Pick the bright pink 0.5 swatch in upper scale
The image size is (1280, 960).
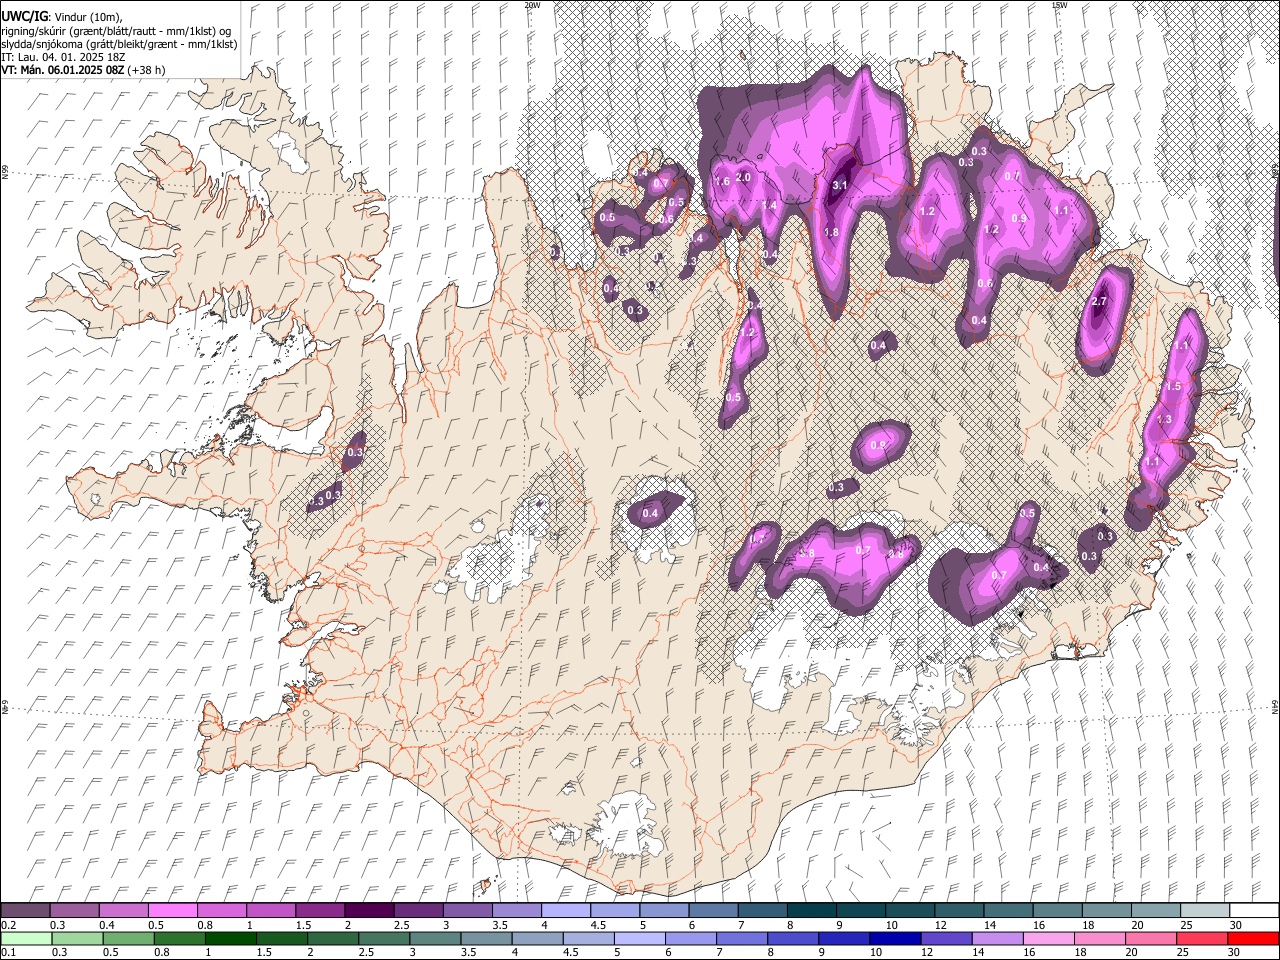(x=172, y=911)
